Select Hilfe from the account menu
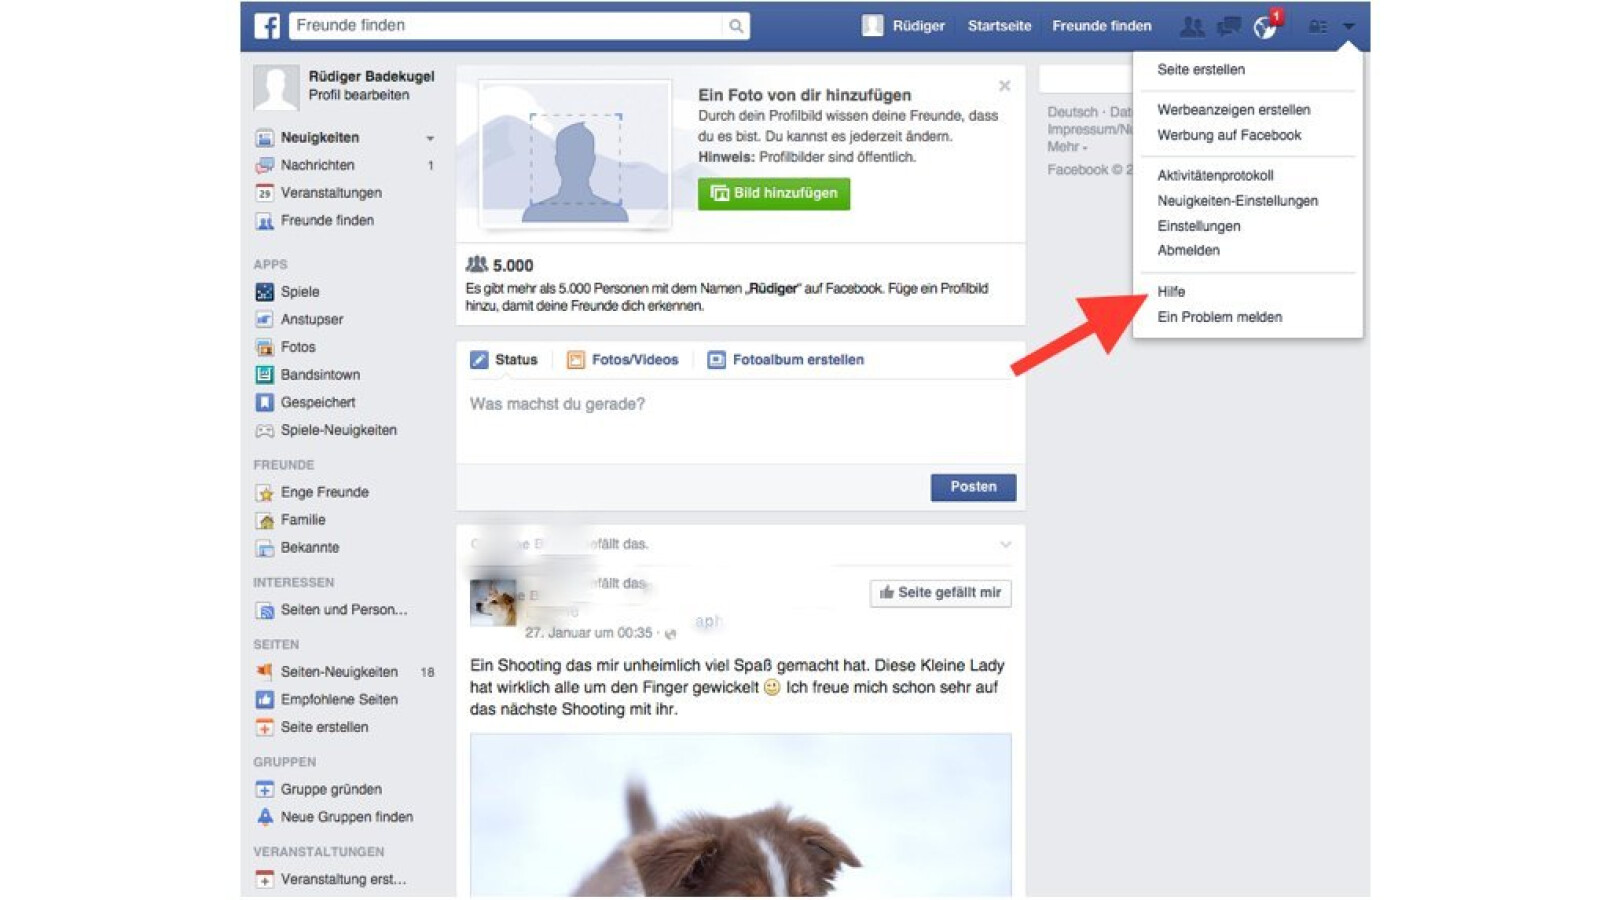This screenshot has width=1600, height=900. tap(1171, 292)
